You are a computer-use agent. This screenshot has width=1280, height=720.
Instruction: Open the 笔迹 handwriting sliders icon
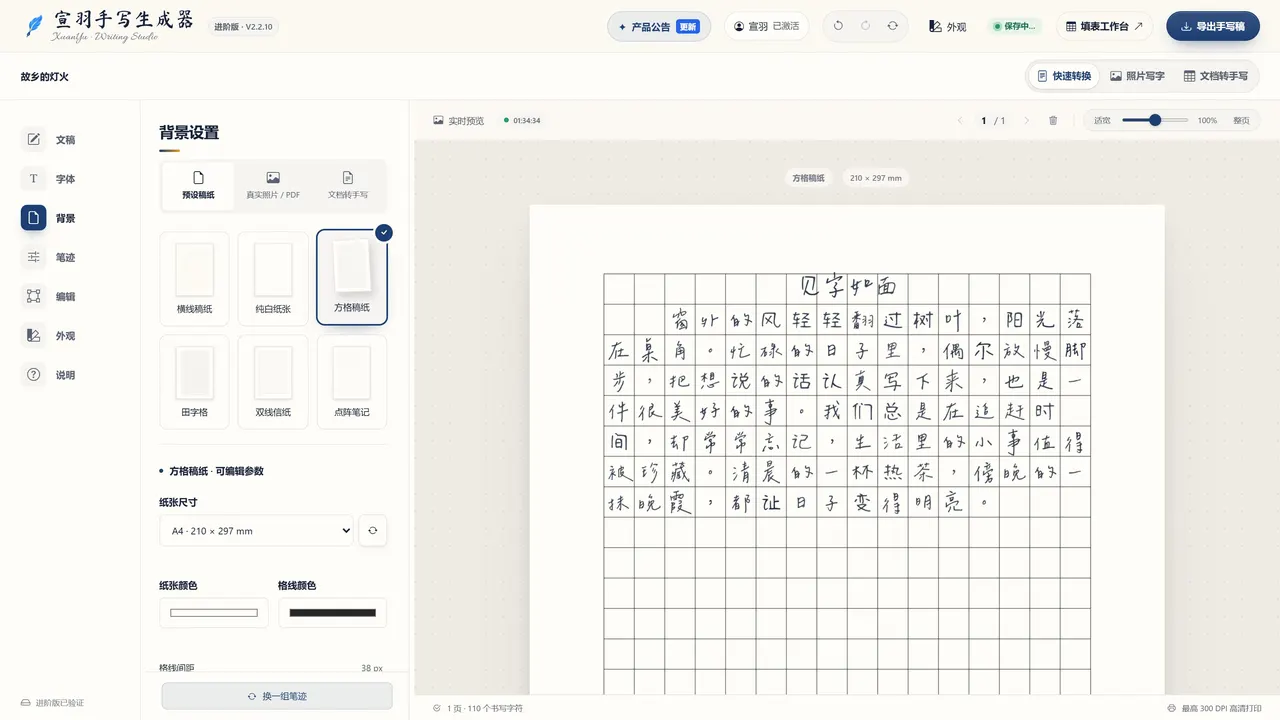(33, 257)
